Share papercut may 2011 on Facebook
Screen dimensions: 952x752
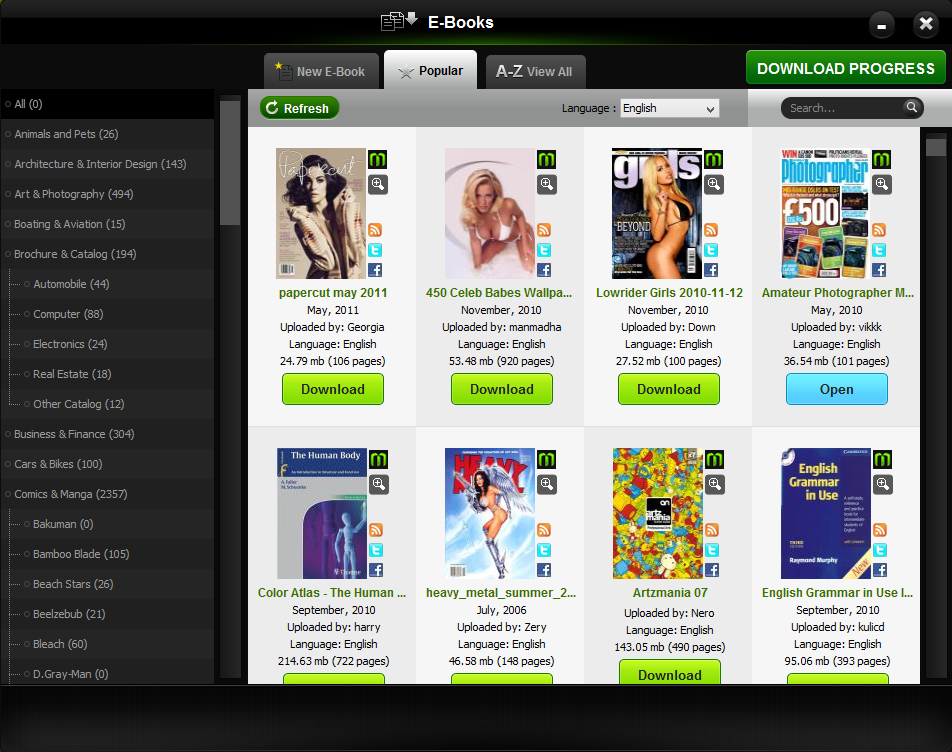(375, 270)
